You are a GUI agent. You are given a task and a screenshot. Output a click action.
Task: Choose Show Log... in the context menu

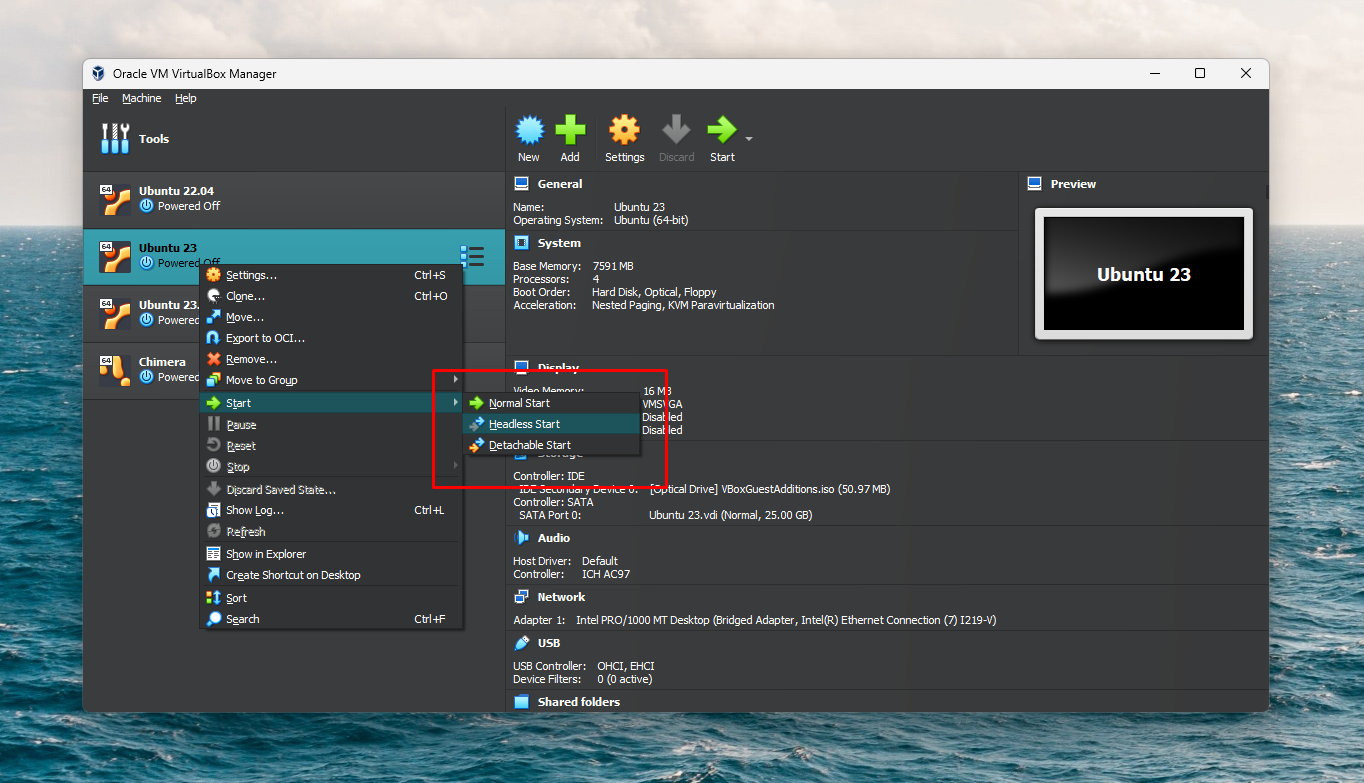coord(331,510)
